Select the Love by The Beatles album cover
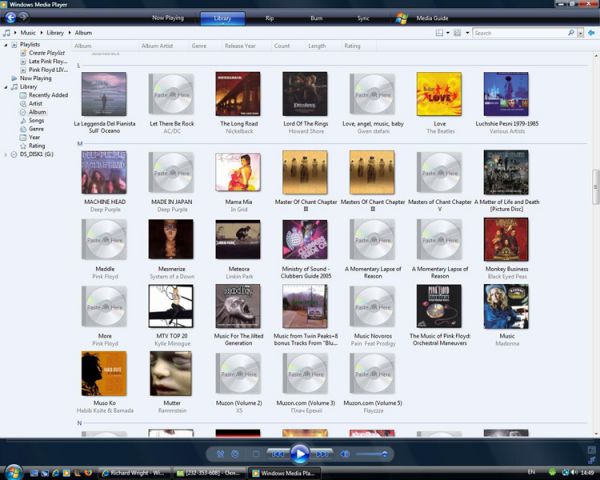 tap(439, 94)
